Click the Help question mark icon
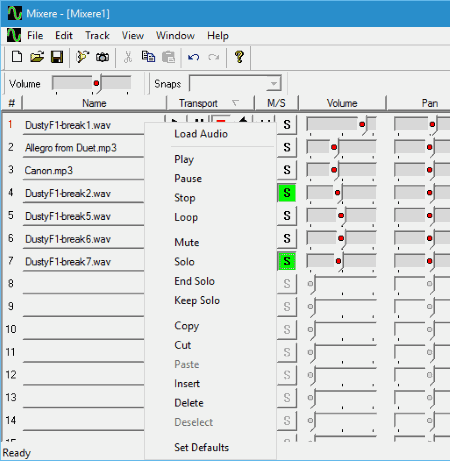 point(239,57)
